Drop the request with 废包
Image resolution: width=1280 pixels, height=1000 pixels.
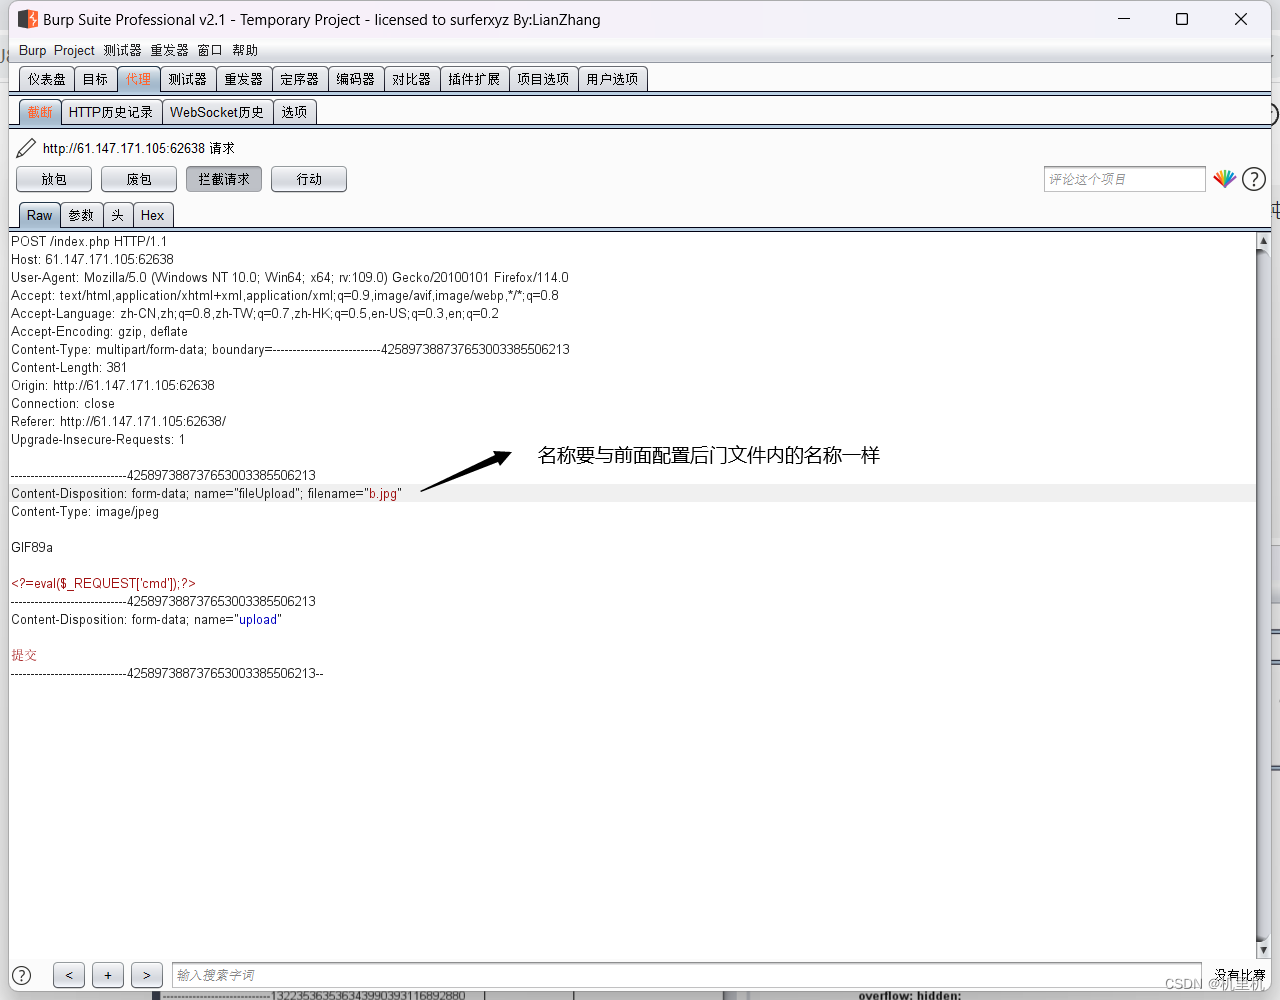[x=139, y=179]
